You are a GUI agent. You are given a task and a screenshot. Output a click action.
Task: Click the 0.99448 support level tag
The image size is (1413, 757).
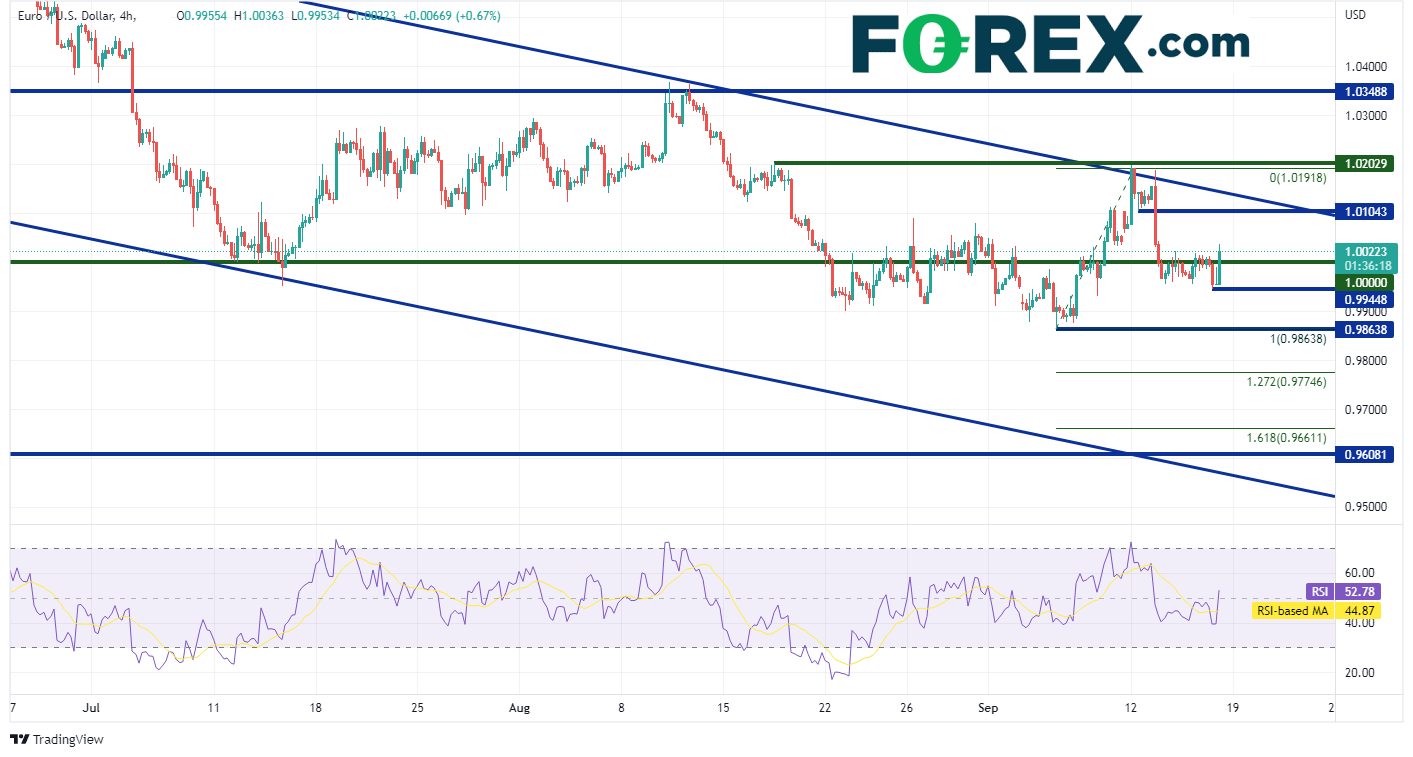[1364, 298]
